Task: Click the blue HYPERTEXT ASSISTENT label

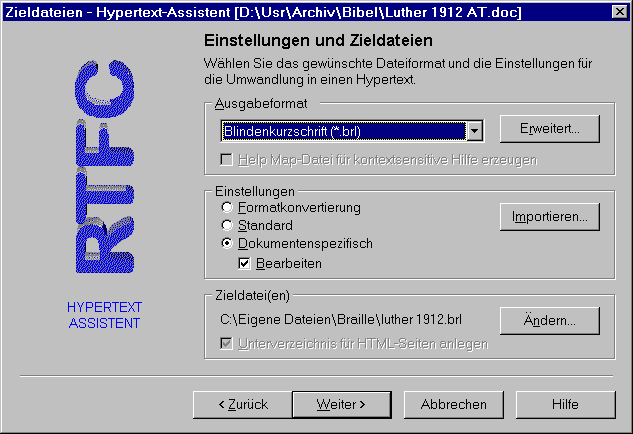Action: coord(104,315)
